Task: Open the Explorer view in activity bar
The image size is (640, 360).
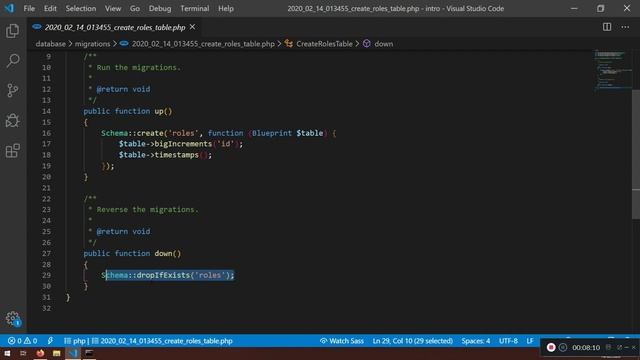Action: 13,31
